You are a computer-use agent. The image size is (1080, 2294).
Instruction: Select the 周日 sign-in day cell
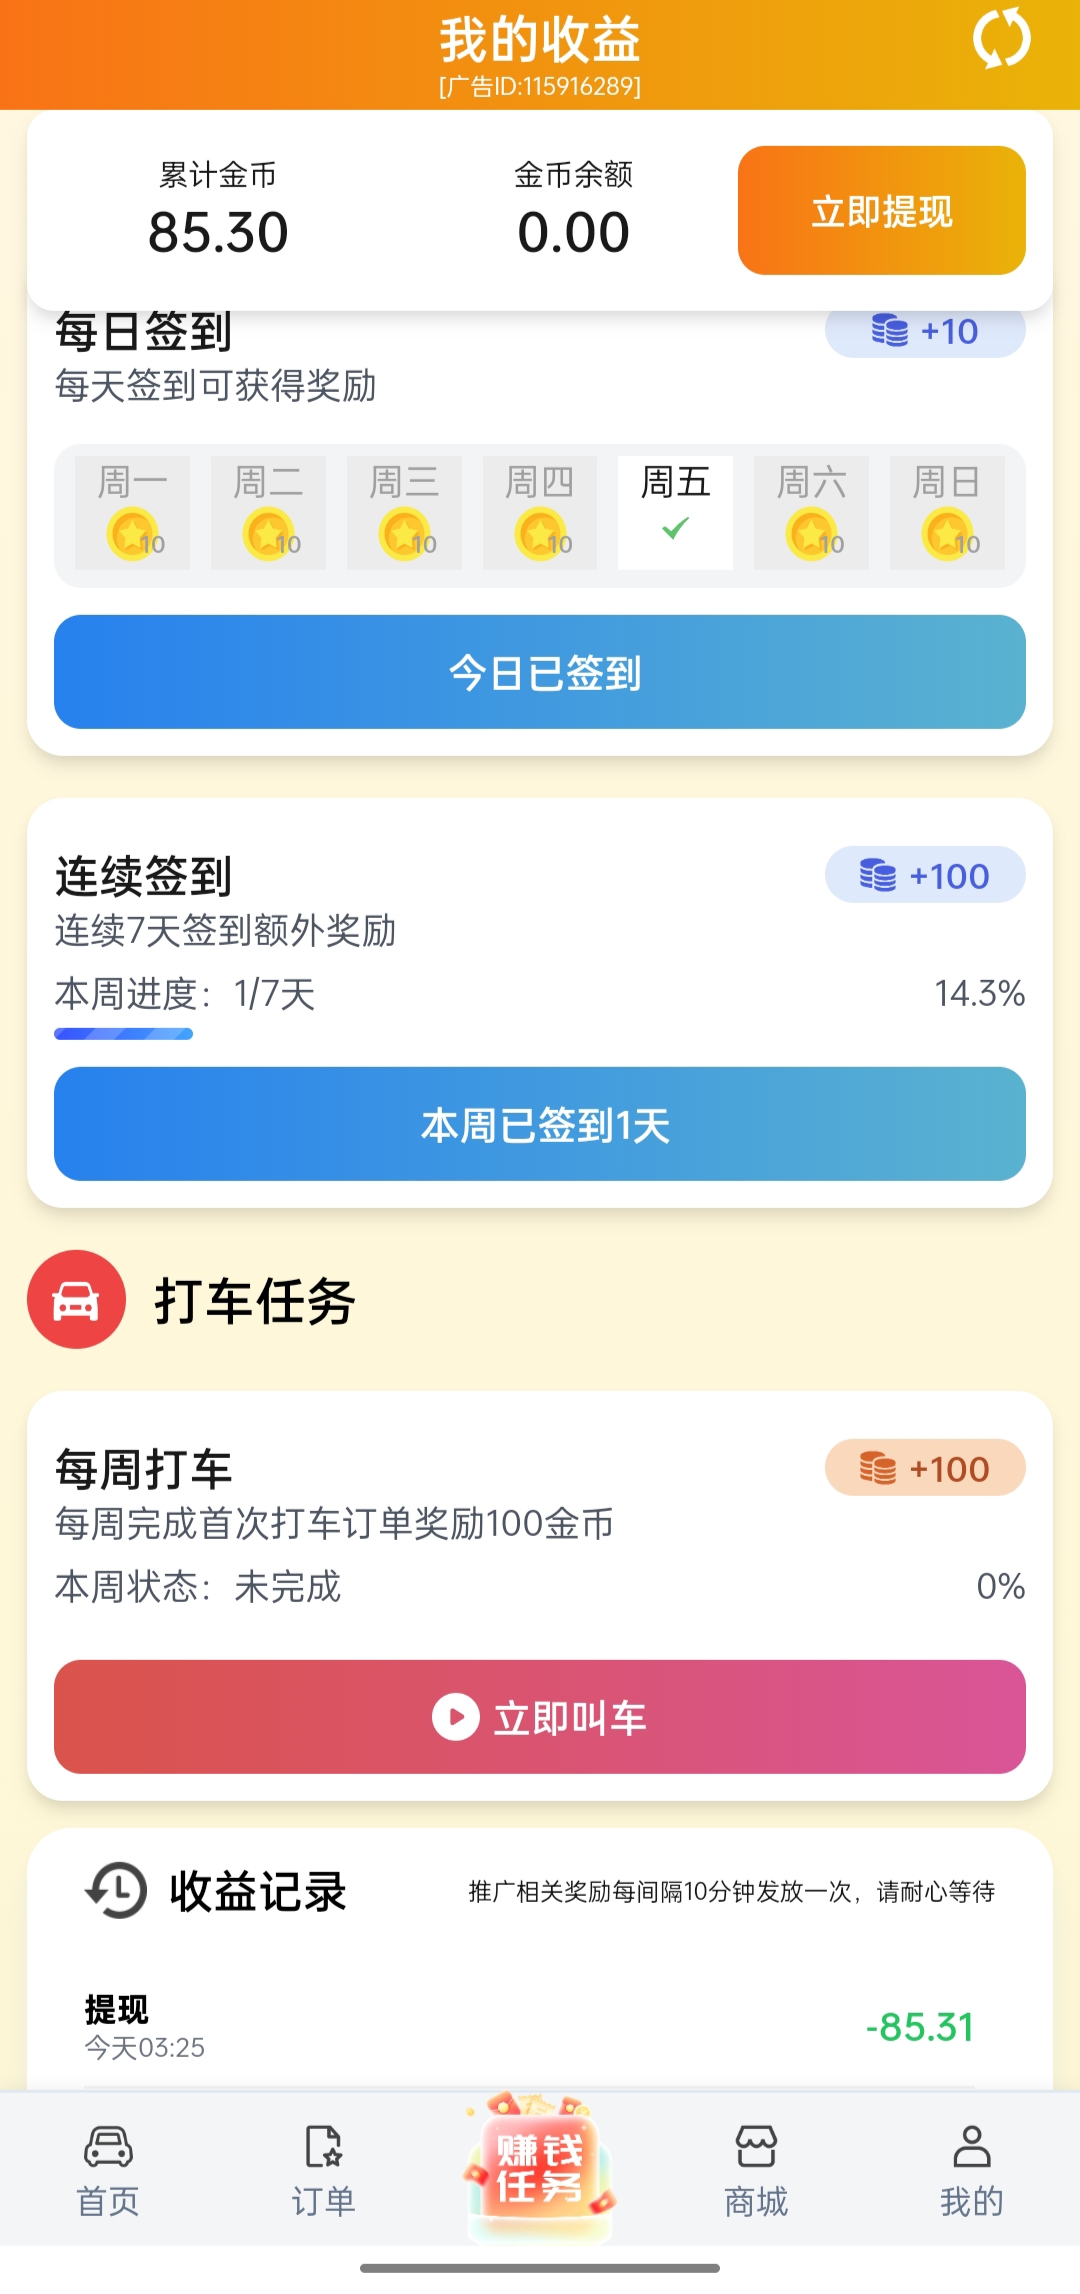[947, 513]
